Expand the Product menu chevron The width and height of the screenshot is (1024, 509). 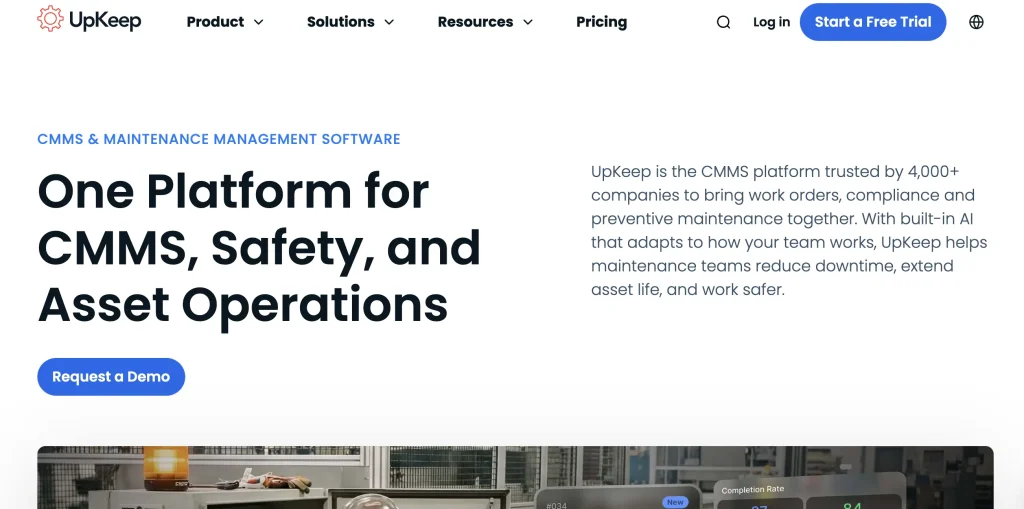click(x=259, y=22)
